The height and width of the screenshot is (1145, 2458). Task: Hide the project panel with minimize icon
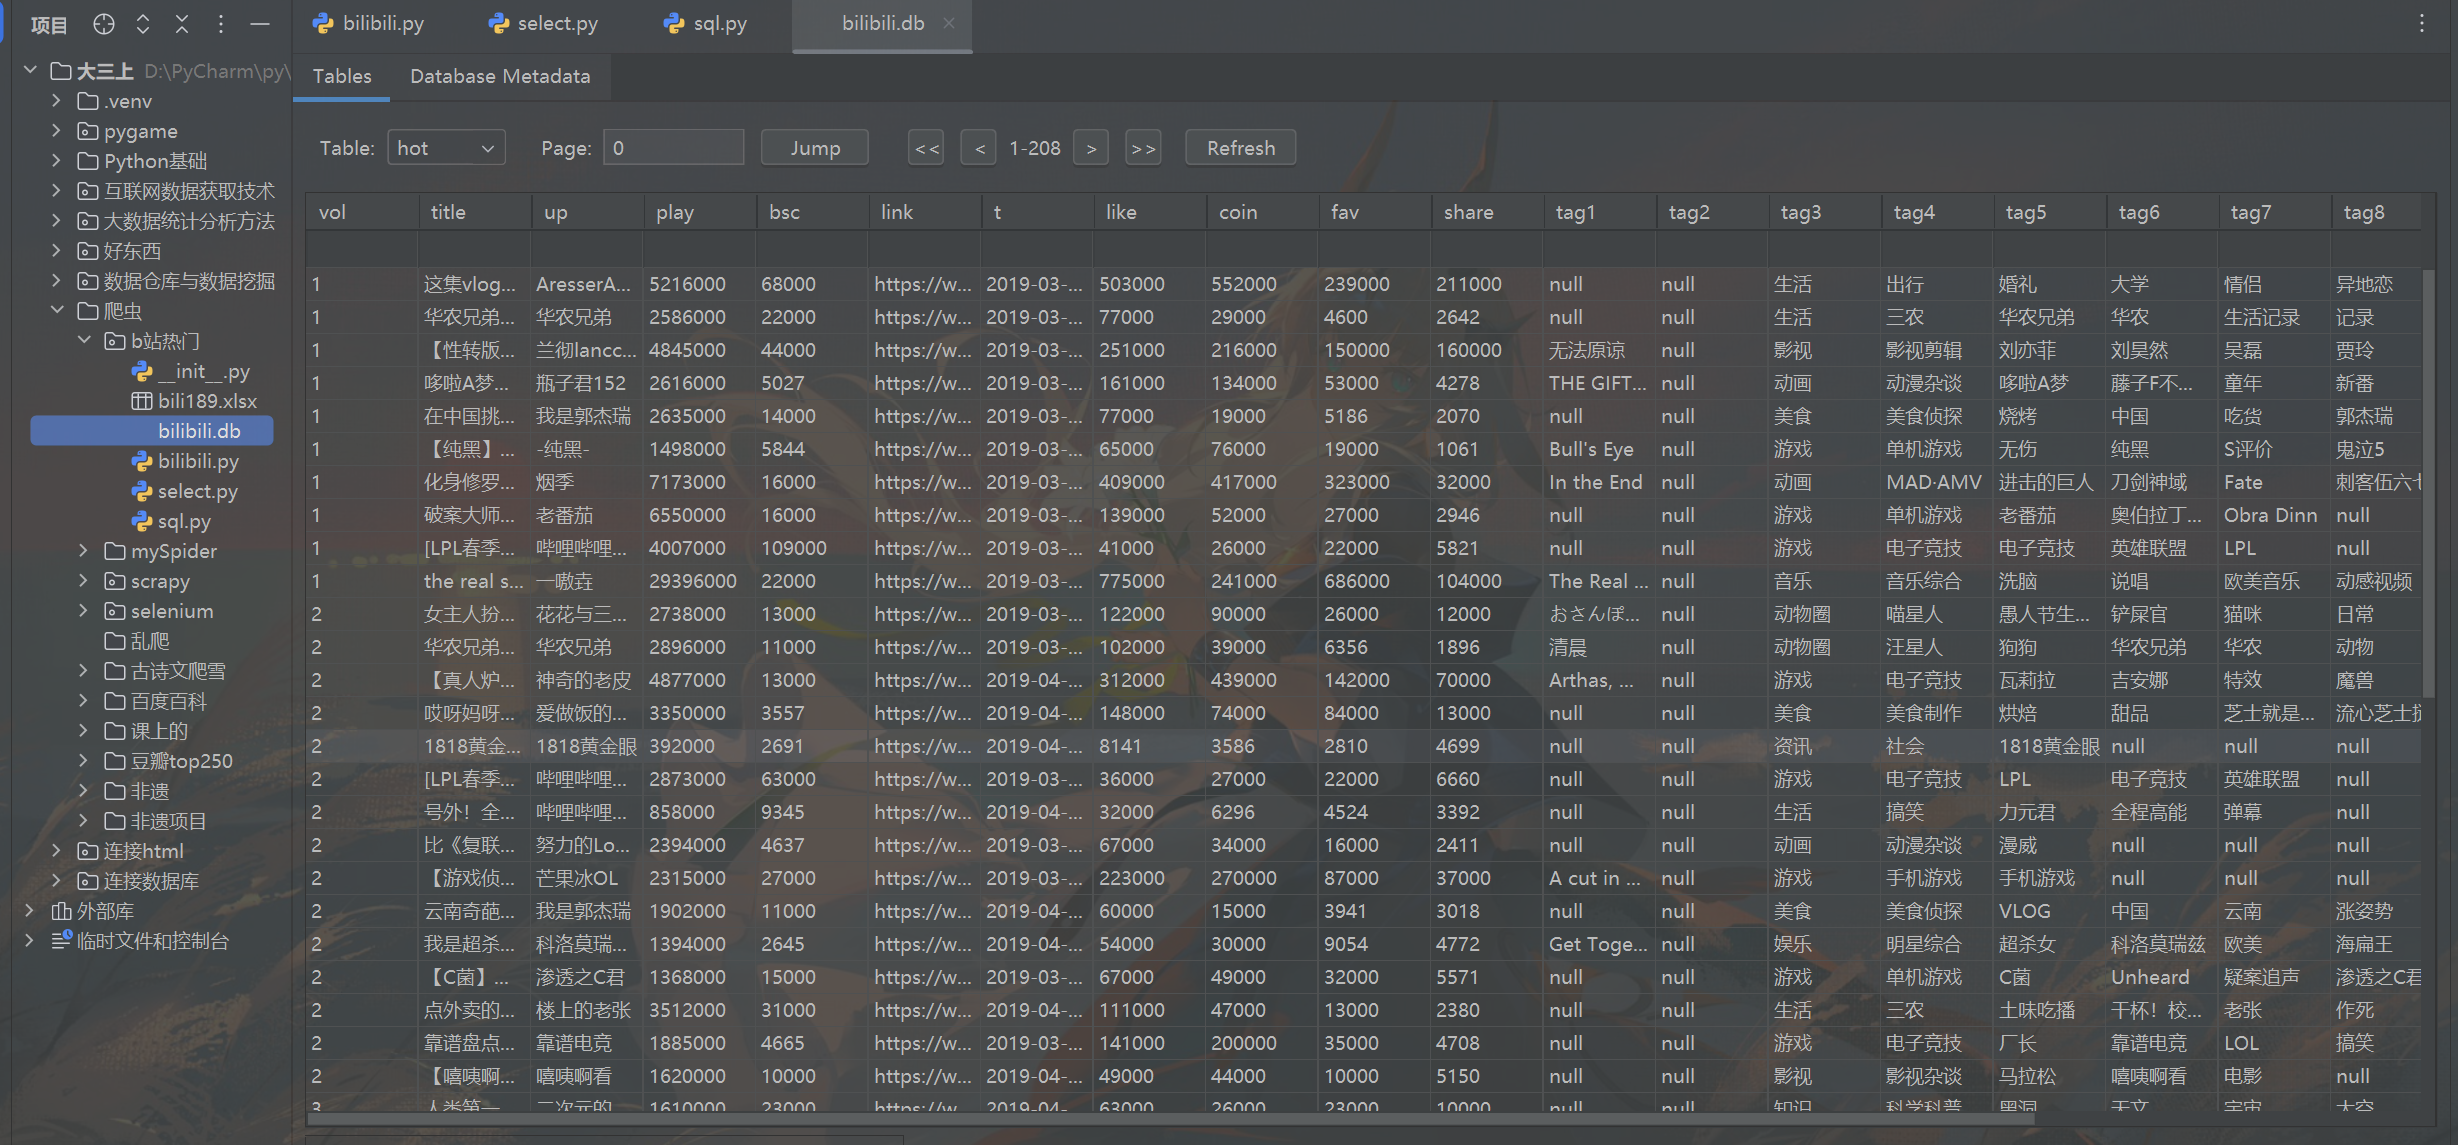point(260,24)
